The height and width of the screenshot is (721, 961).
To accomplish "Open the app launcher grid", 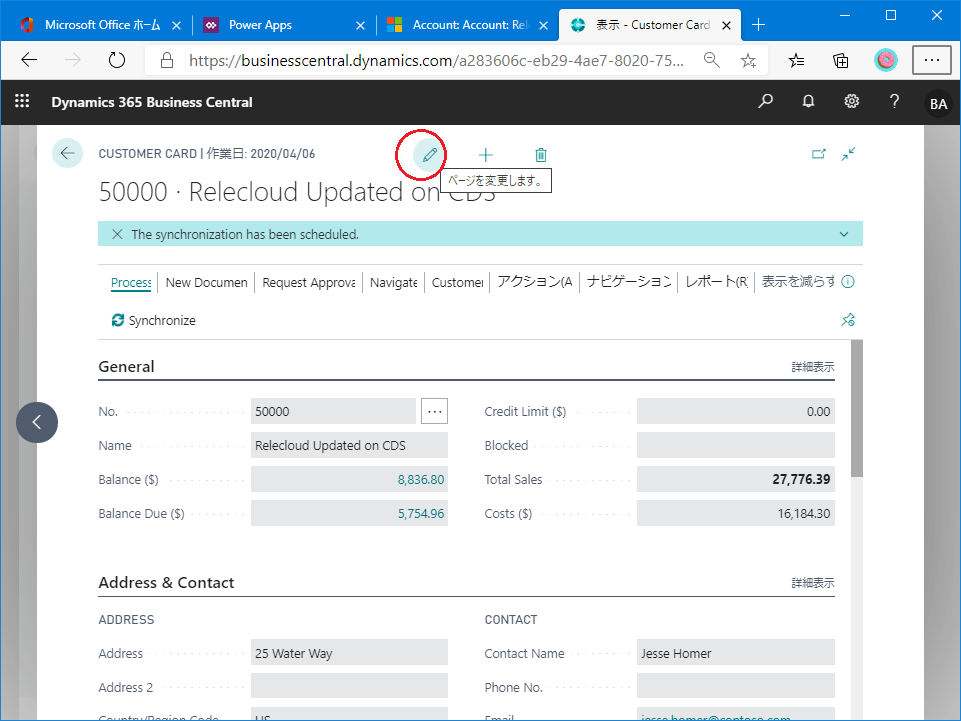I will [x=22, y=101].
